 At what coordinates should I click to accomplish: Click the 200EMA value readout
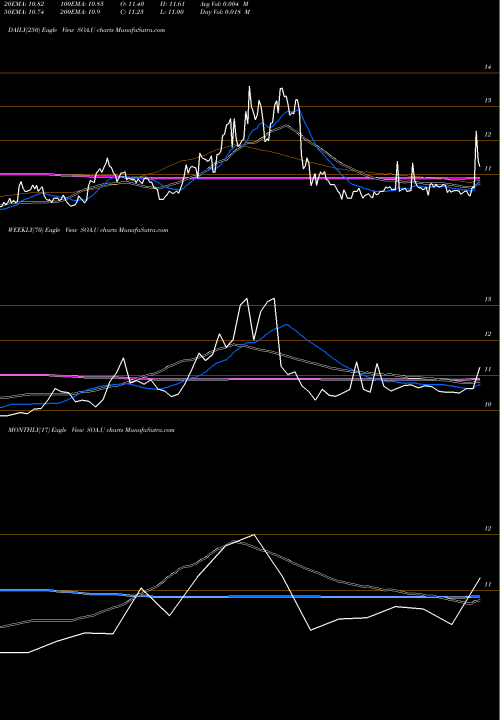click(x=79, y=12)
